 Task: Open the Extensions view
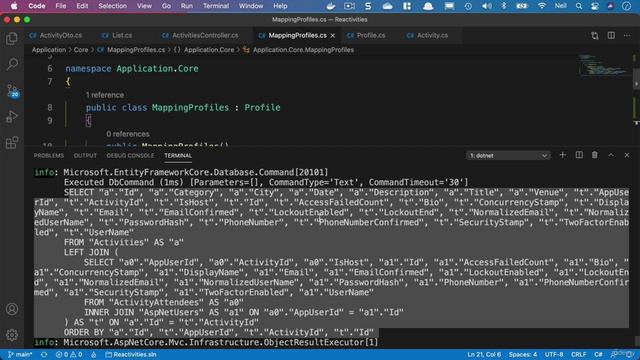pos(12,143)
